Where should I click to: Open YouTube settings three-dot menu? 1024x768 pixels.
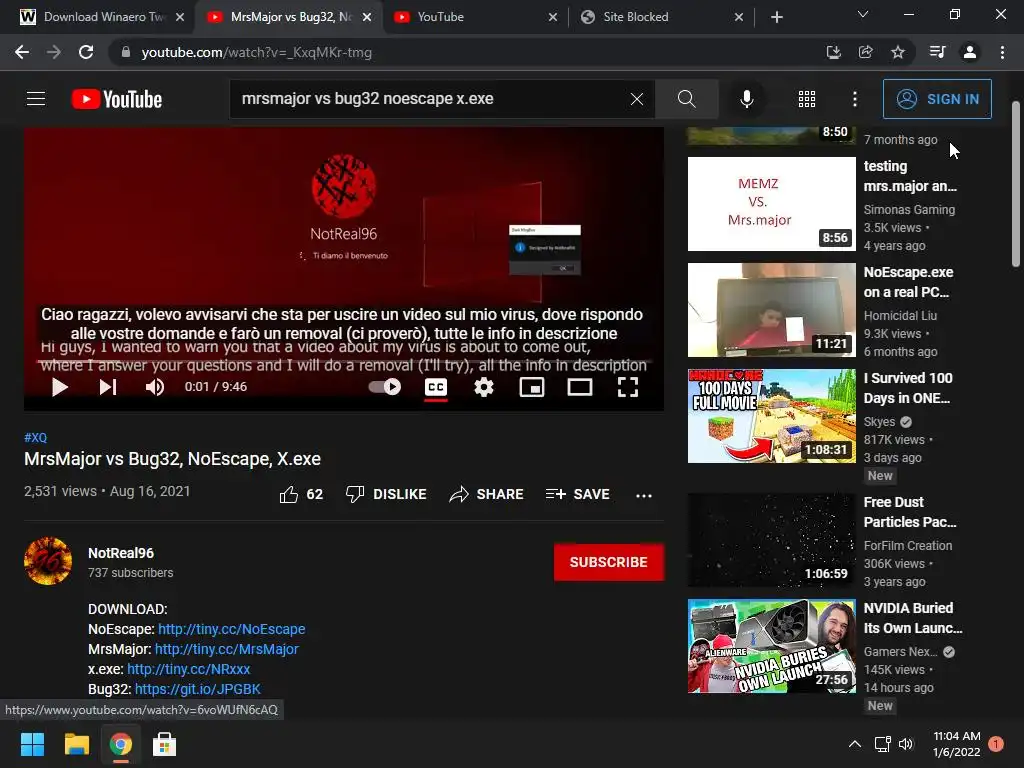point(855,99)
